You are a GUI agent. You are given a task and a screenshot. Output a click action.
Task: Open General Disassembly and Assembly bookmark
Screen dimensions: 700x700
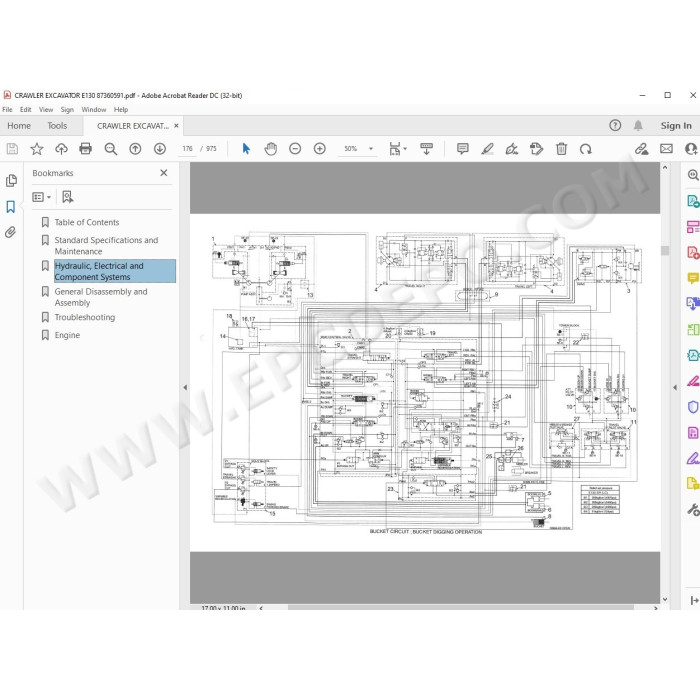(101, 297)
